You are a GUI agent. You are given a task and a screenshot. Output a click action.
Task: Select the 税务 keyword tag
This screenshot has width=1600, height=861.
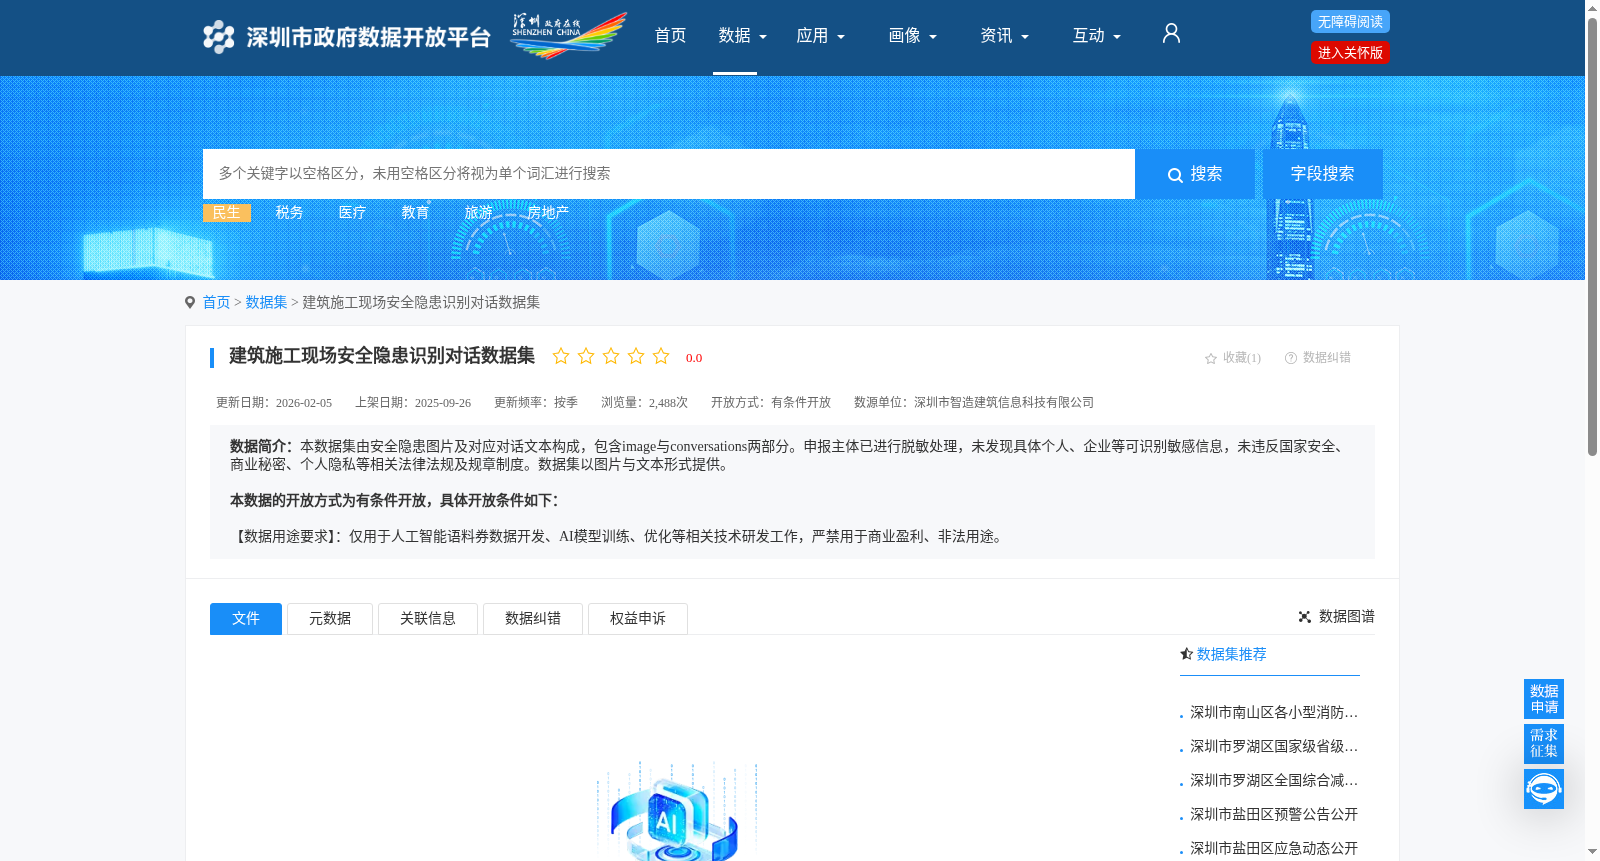(x=290, y=213)
